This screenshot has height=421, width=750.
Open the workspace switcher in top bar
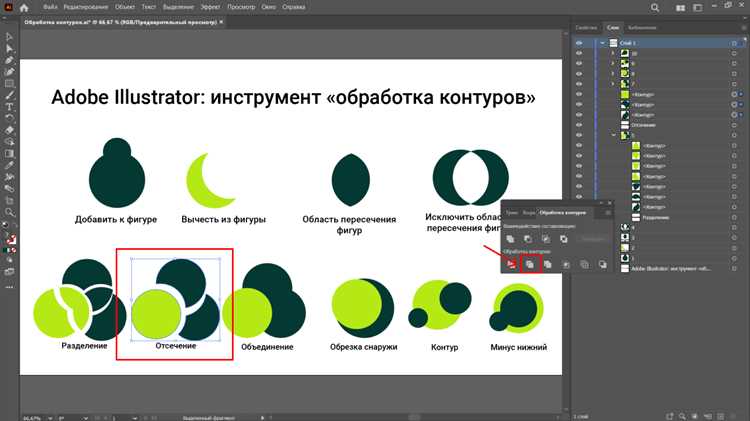click(697, 8)
